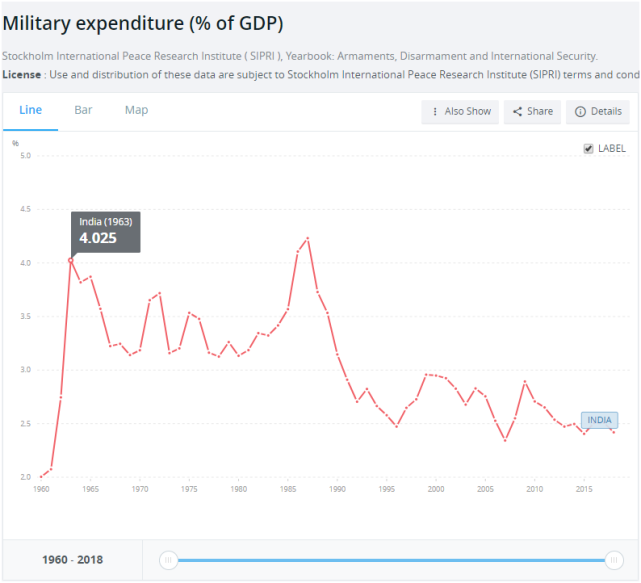
Task: Click the 1963 data point on the line
Action: click(71, 260)
